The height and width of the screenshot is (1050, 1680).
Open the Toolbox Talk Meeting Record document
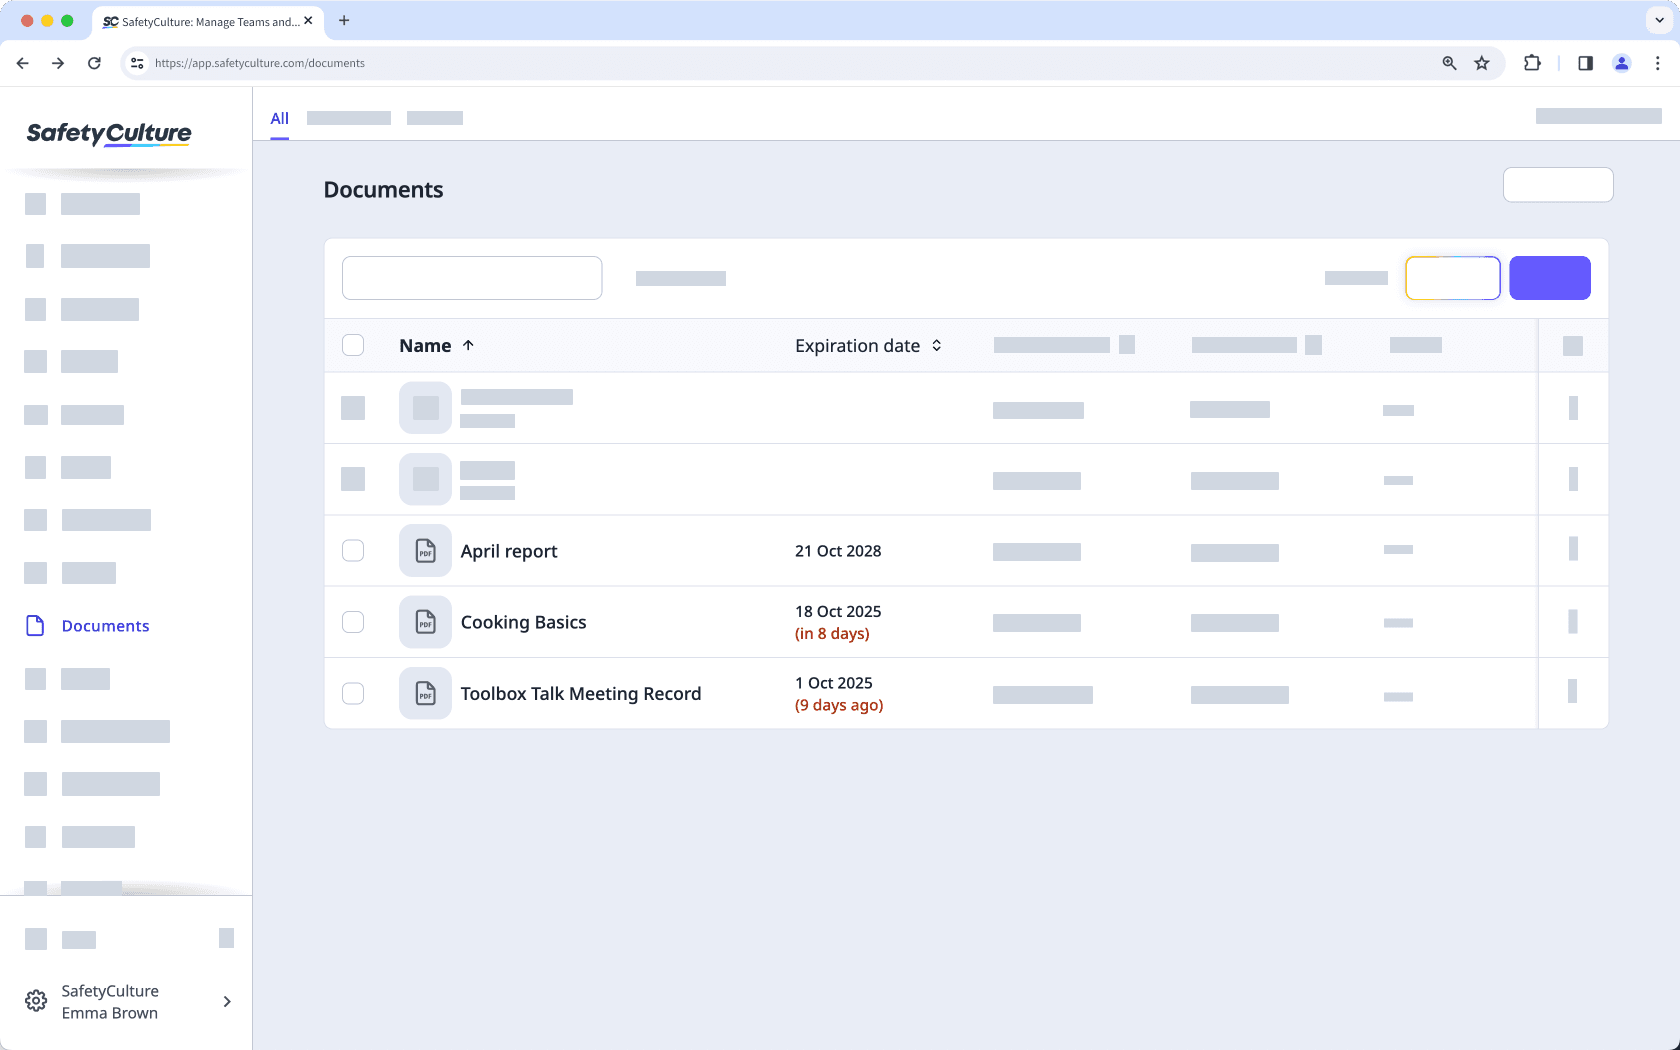[580, 694]
